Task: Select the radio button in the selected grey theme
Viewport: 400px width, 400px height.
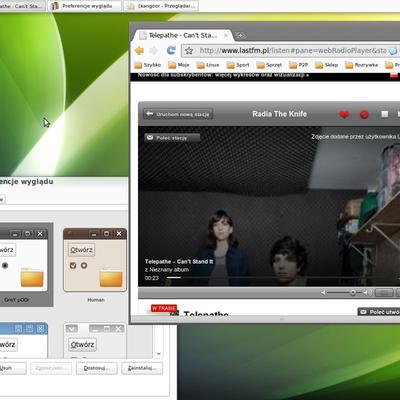Action: (5, 265)
